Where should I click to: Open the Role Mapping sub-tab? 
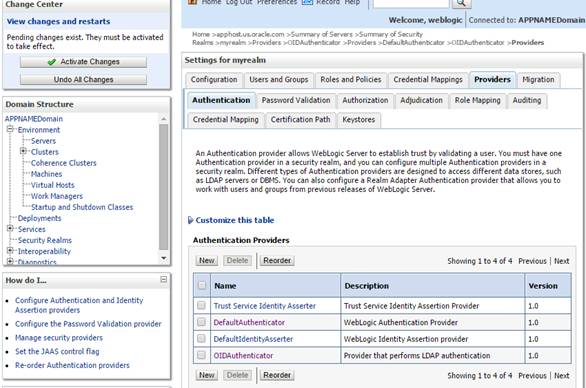pyautogui.click(x=477, y=100)
